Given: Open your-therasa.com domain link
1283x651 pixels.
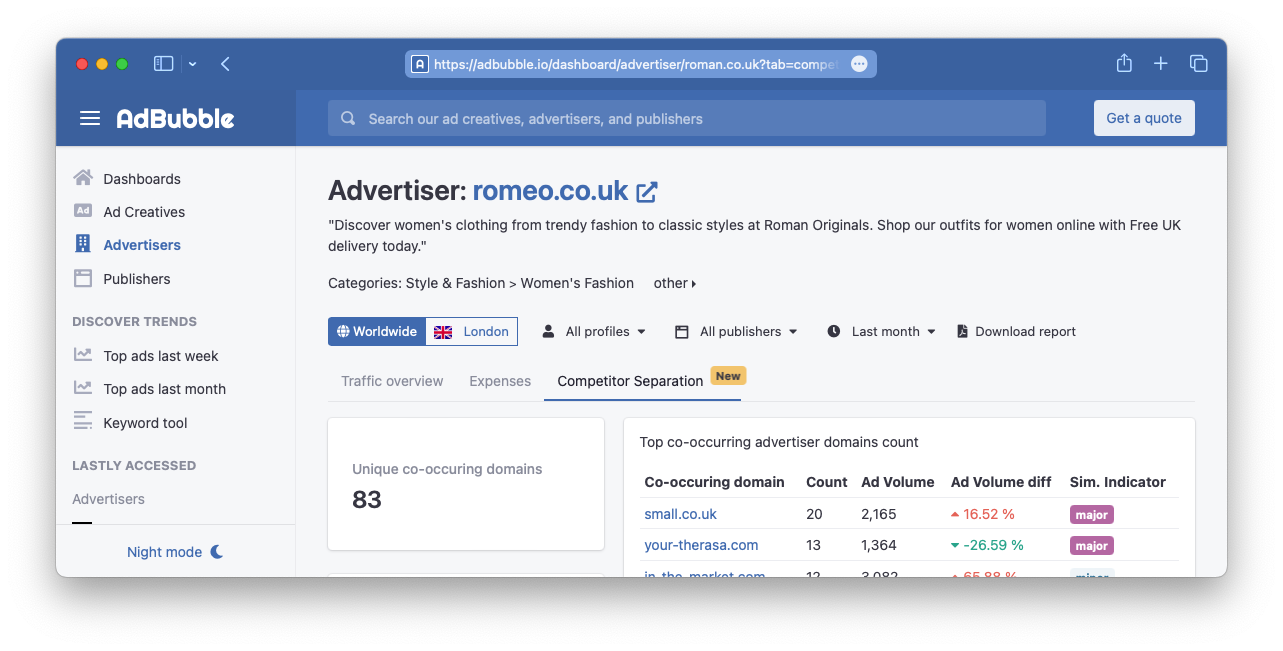Looking at the screenshot, I should [701, 545].
